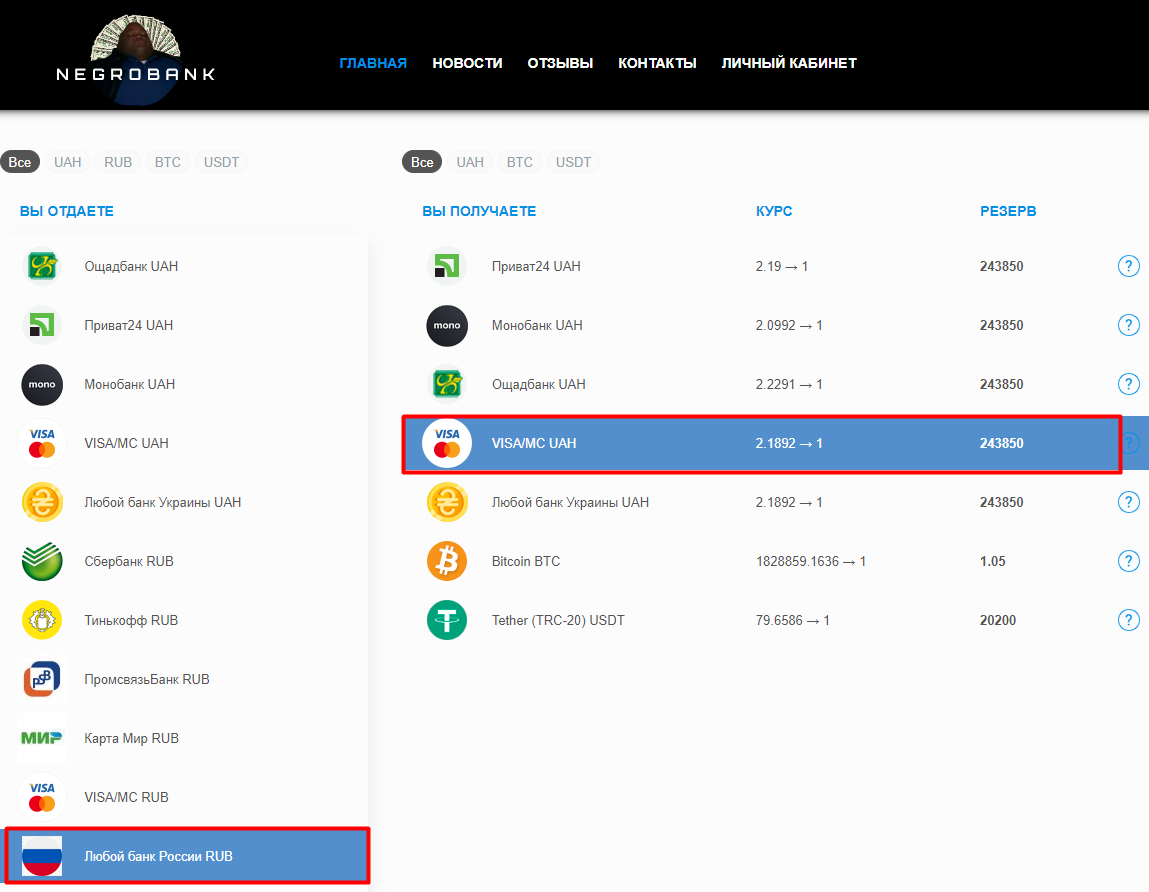Click ВЫ ПОЛУЧАЕТЕ heading
Viewport: 1149px width, 892px height.
(x=479, y=211)
